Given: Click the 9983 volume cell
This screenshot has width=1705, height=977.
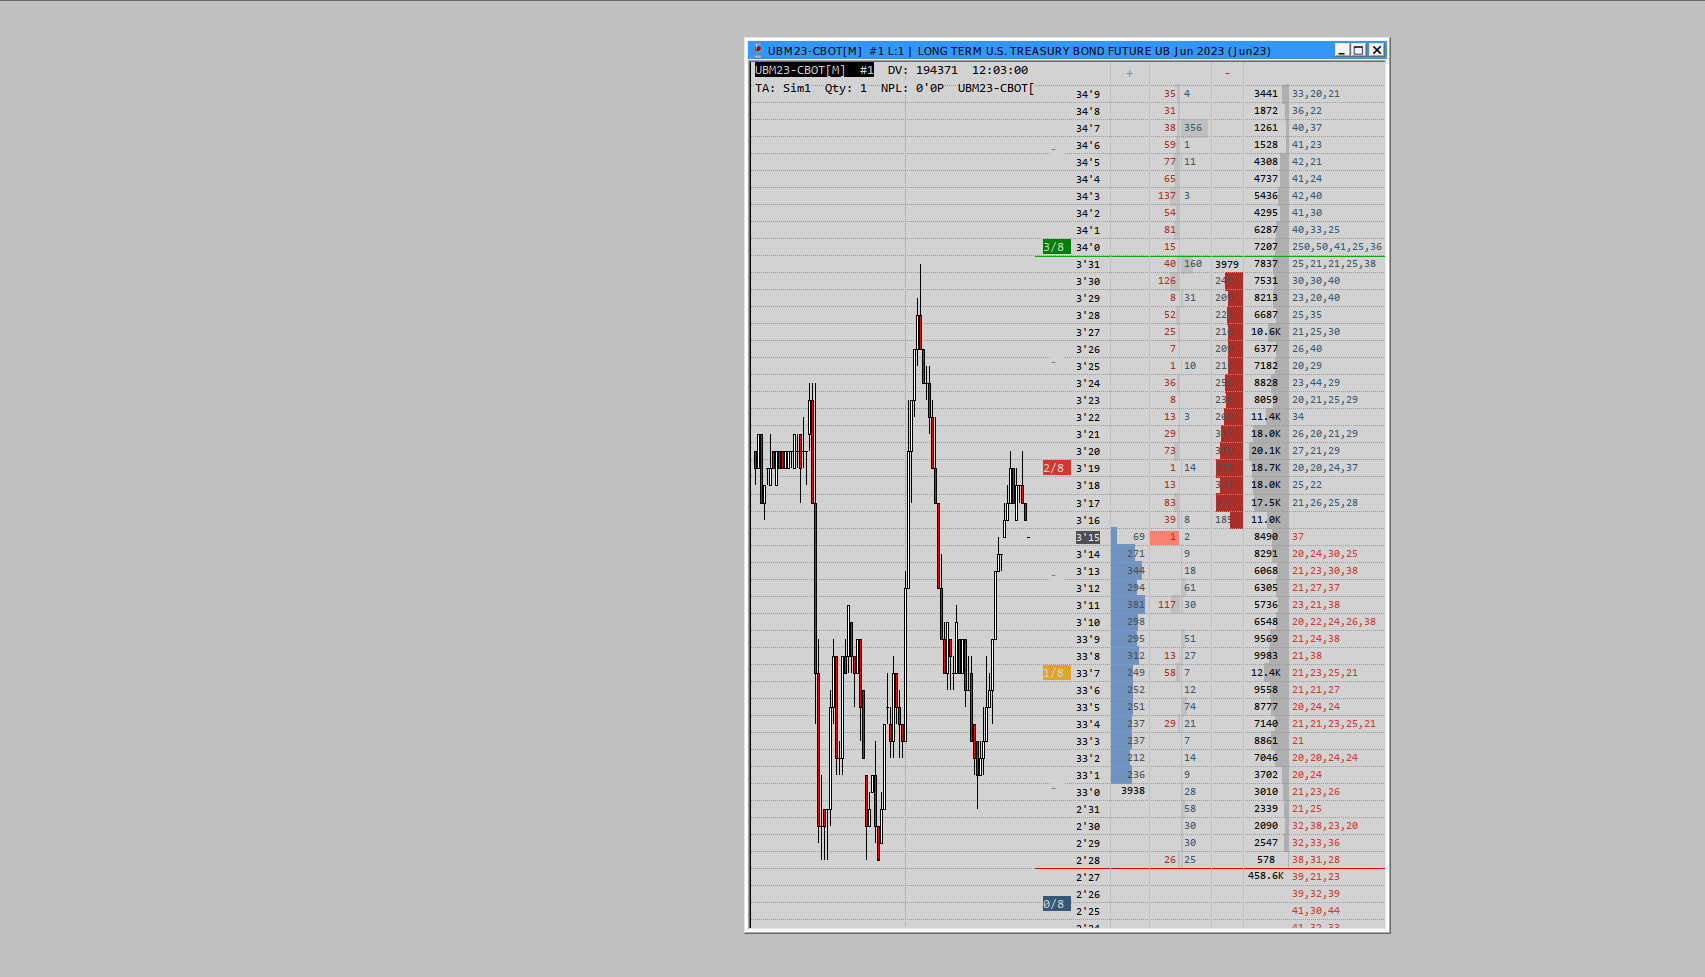Looking at the screenshot, I should coord(1266,656).
